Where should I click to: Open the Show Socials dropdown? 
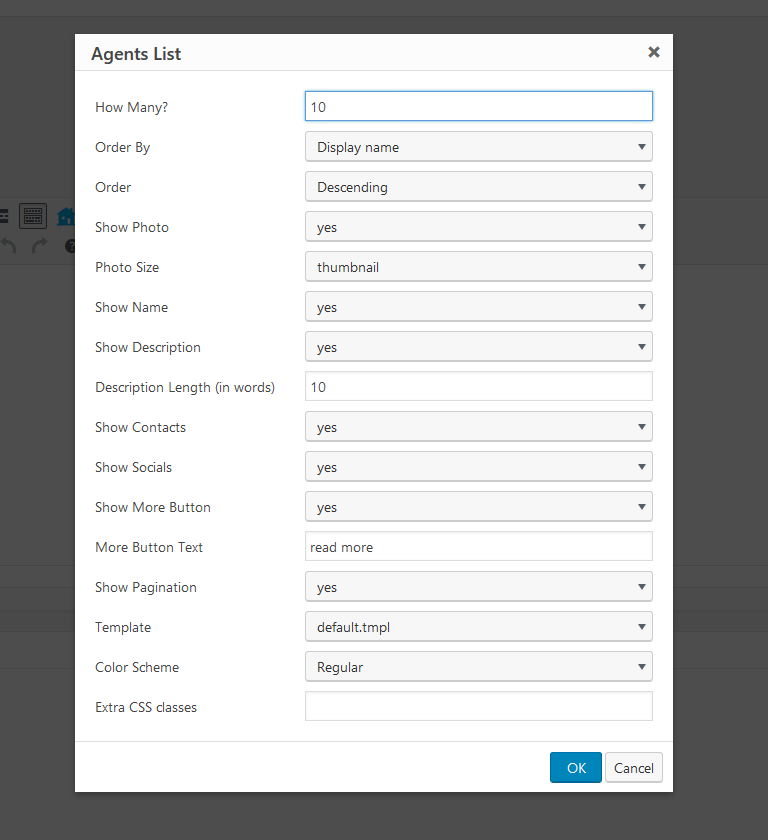point(478,466)
